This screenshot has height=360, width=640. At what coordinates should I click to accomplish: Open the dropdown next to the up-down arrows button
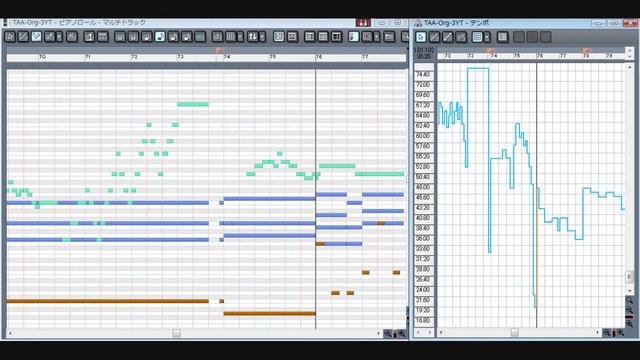[262, 37]
